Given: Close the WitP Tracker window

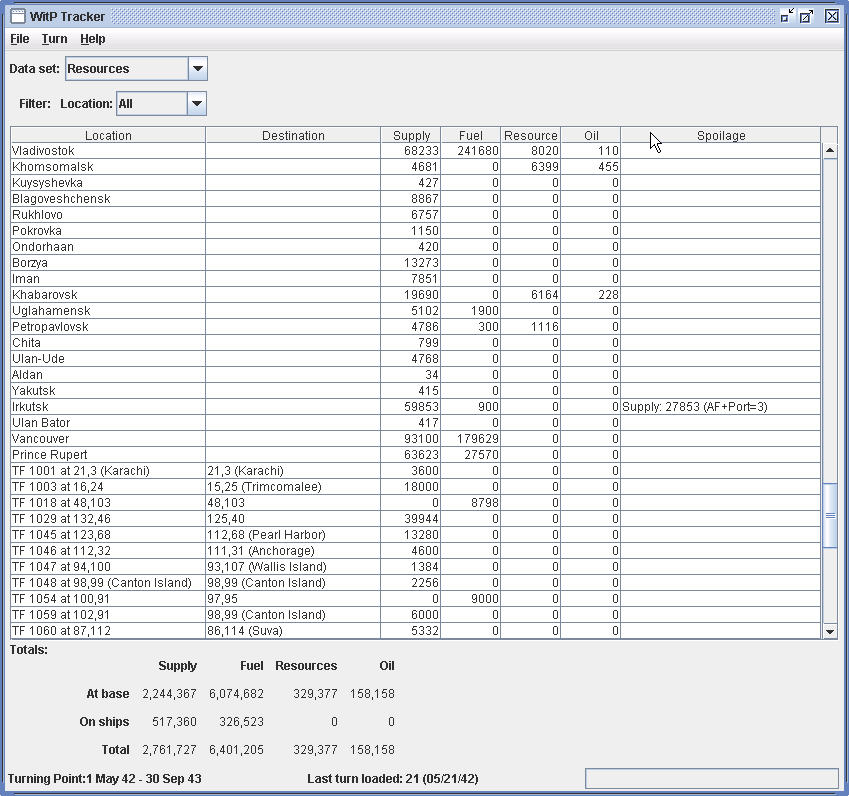Looking at the screenshot, I should click(x=832, y=16).
